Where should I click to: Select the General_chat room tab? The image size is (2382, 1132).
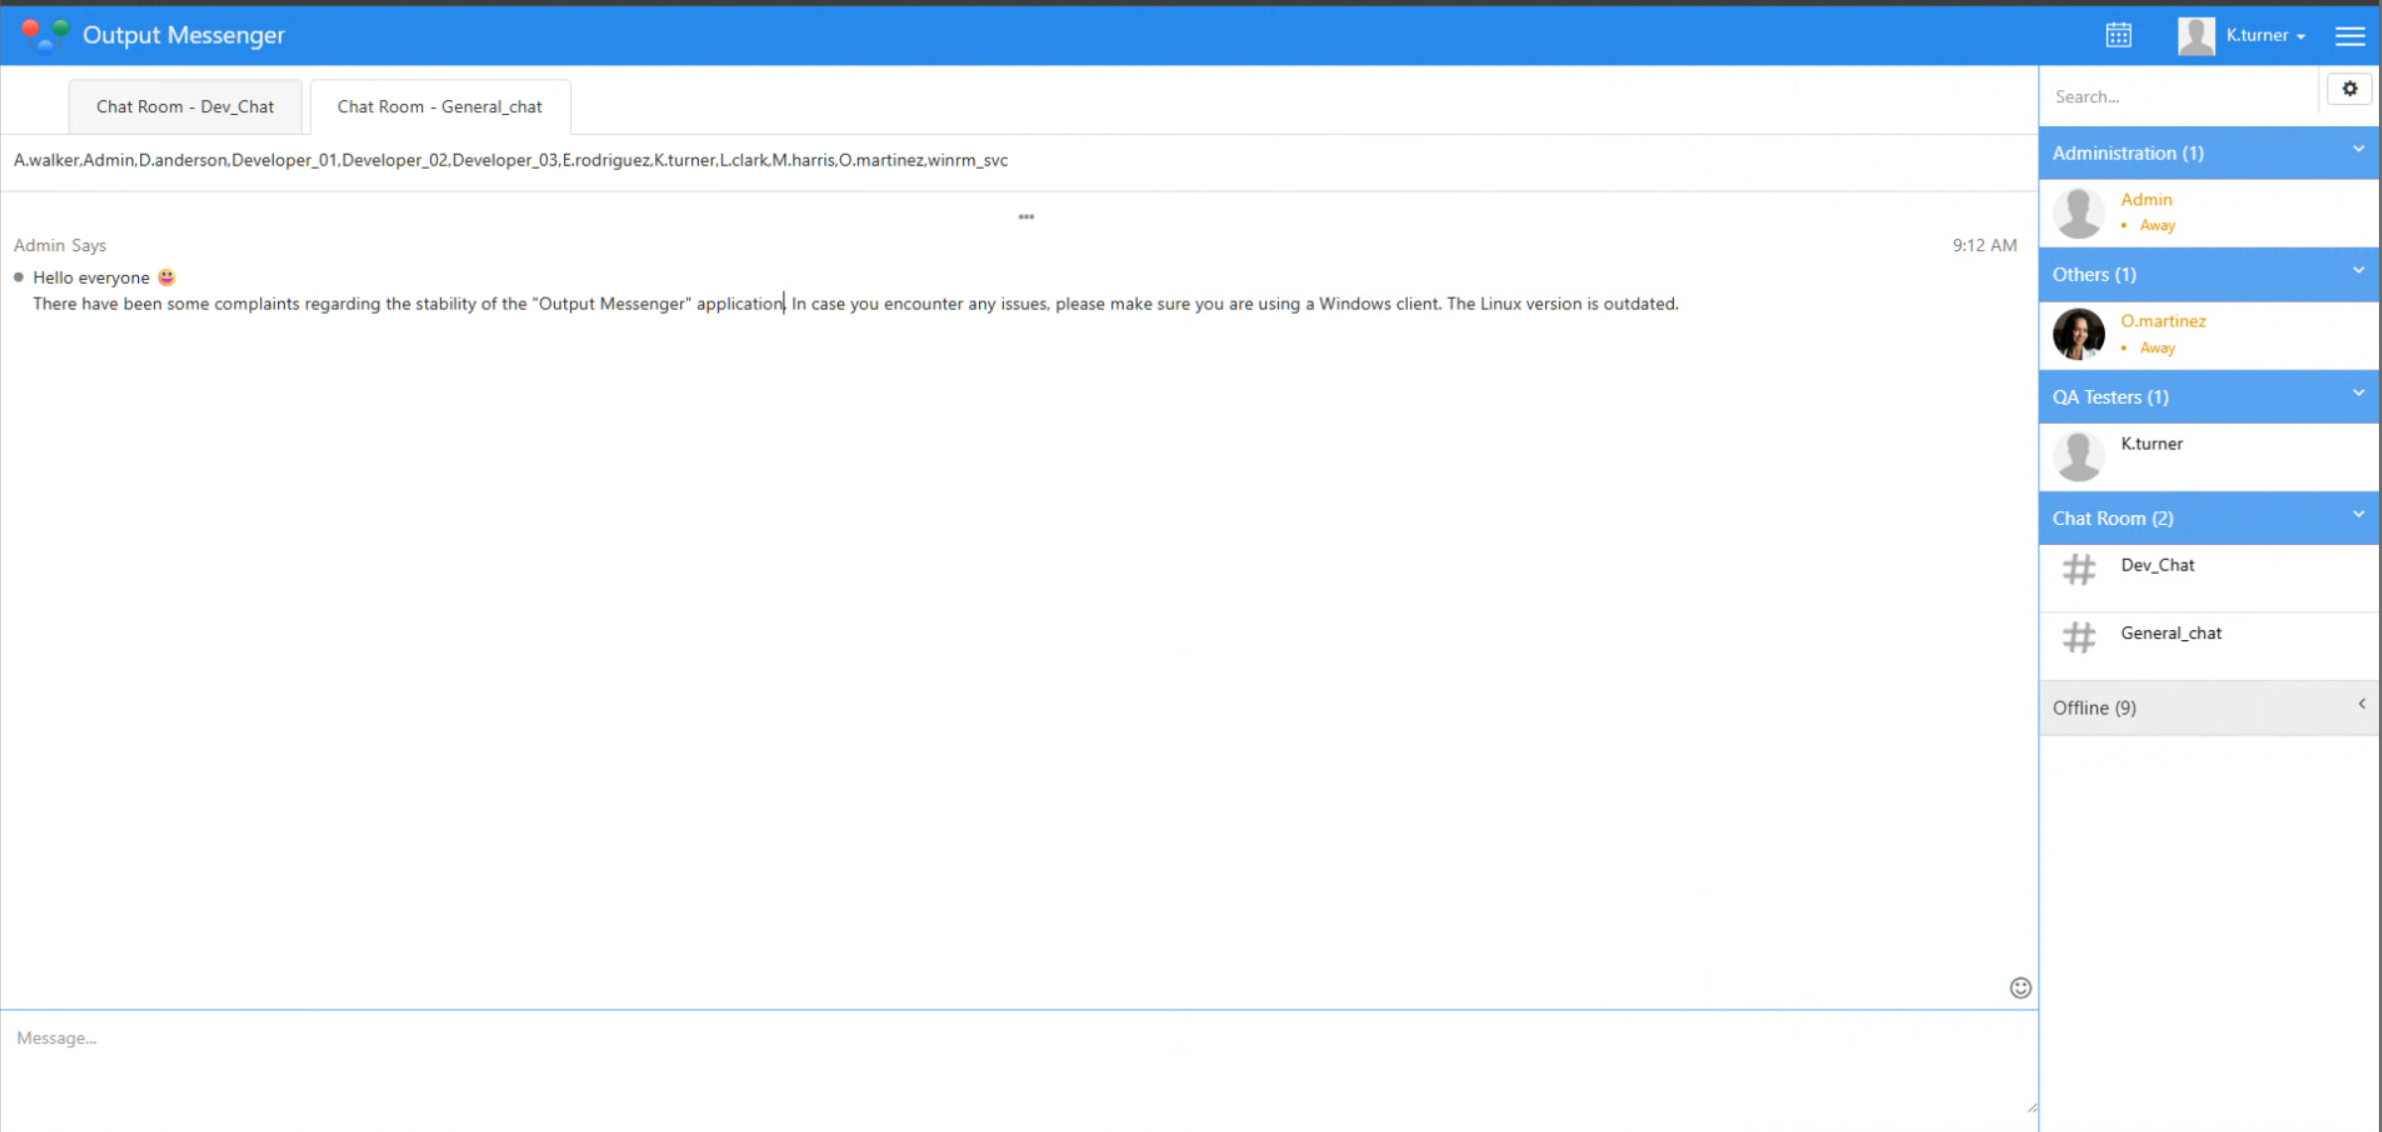(440, 107)
